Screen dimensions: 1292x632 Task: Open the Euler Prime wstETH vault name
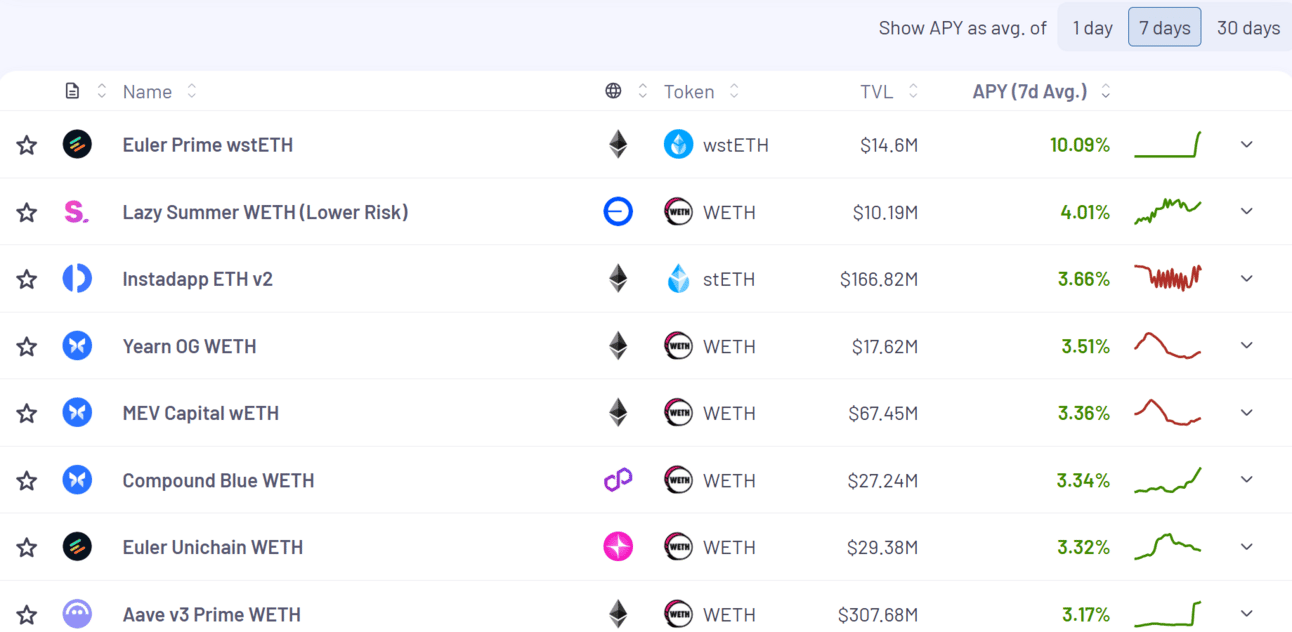pos(208,145)
